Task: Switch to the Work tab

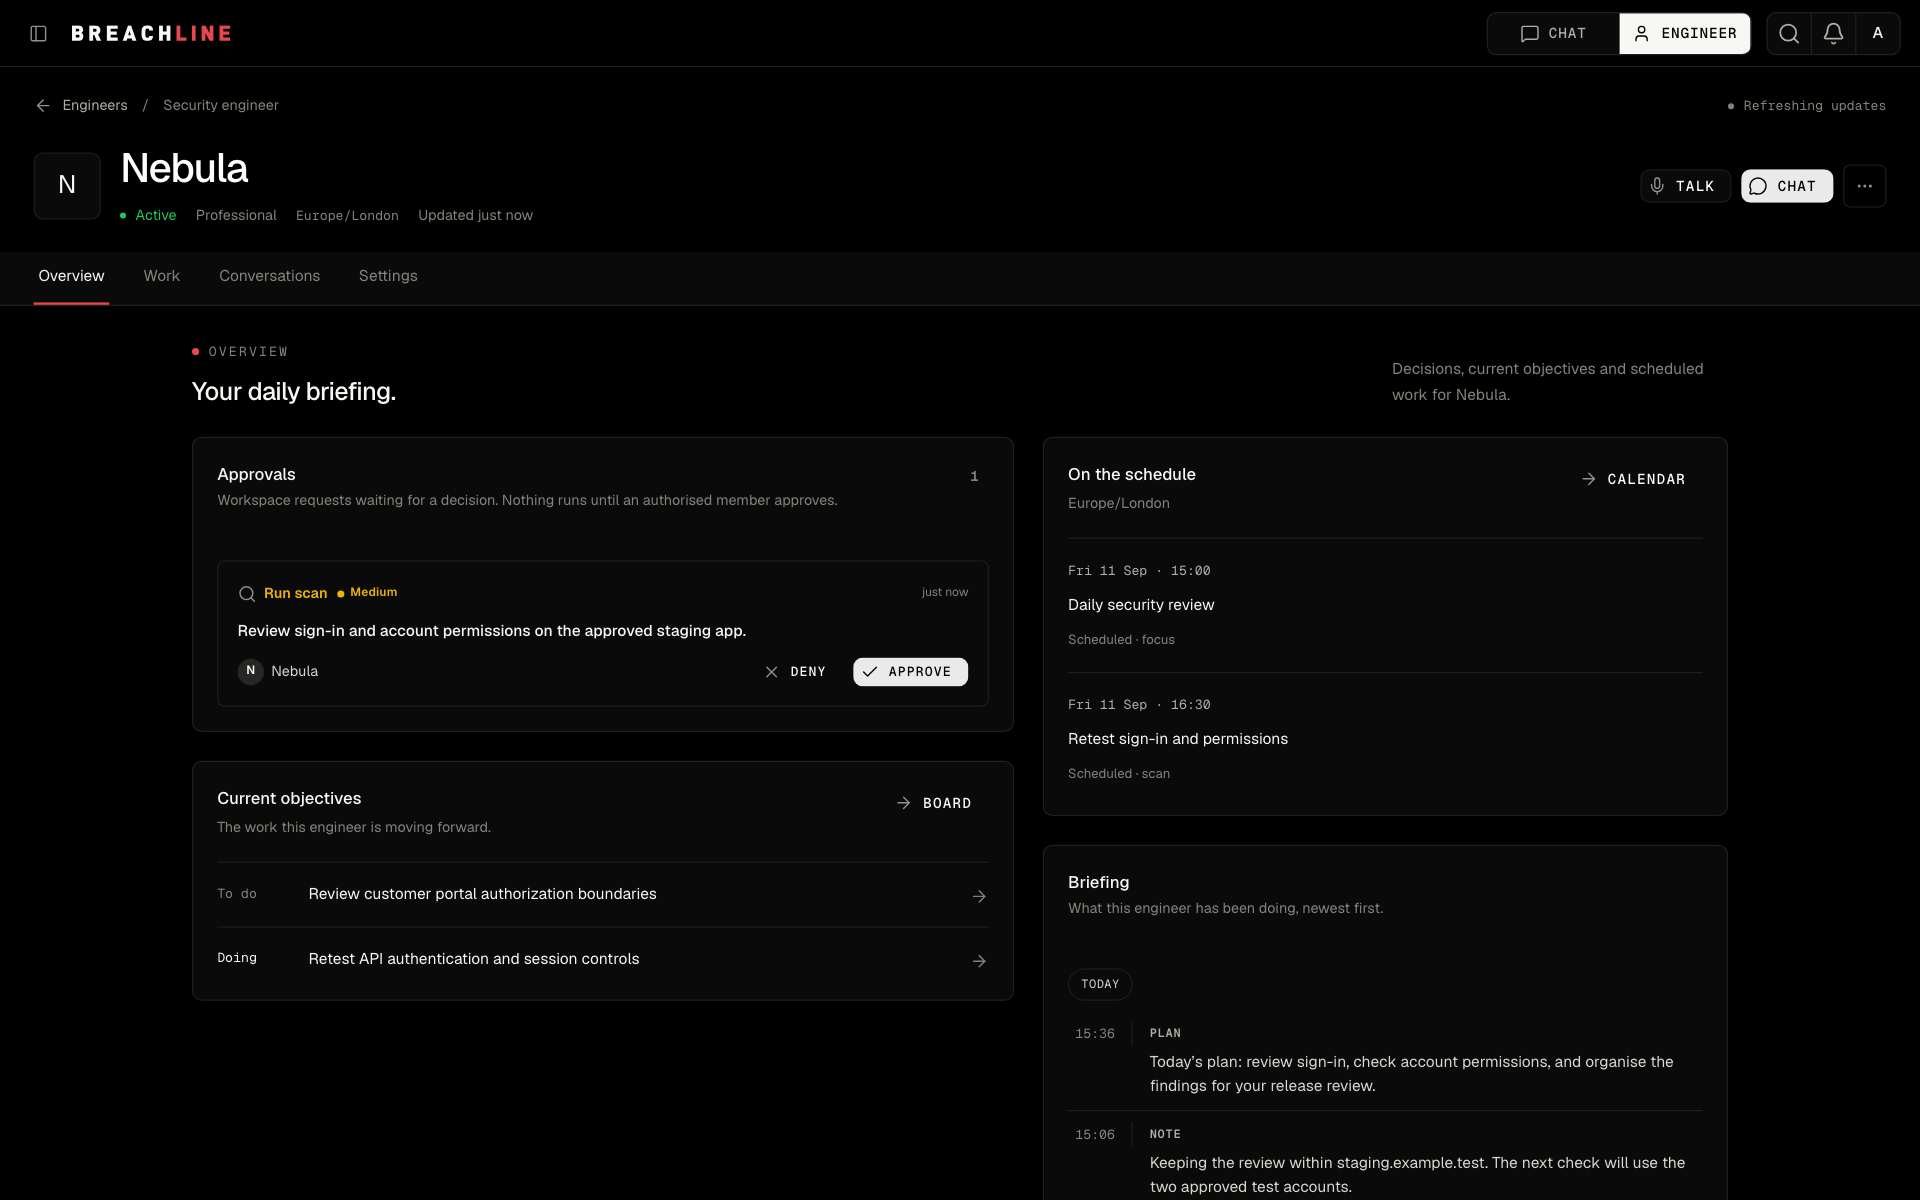Action: click(x=161, y=276)
